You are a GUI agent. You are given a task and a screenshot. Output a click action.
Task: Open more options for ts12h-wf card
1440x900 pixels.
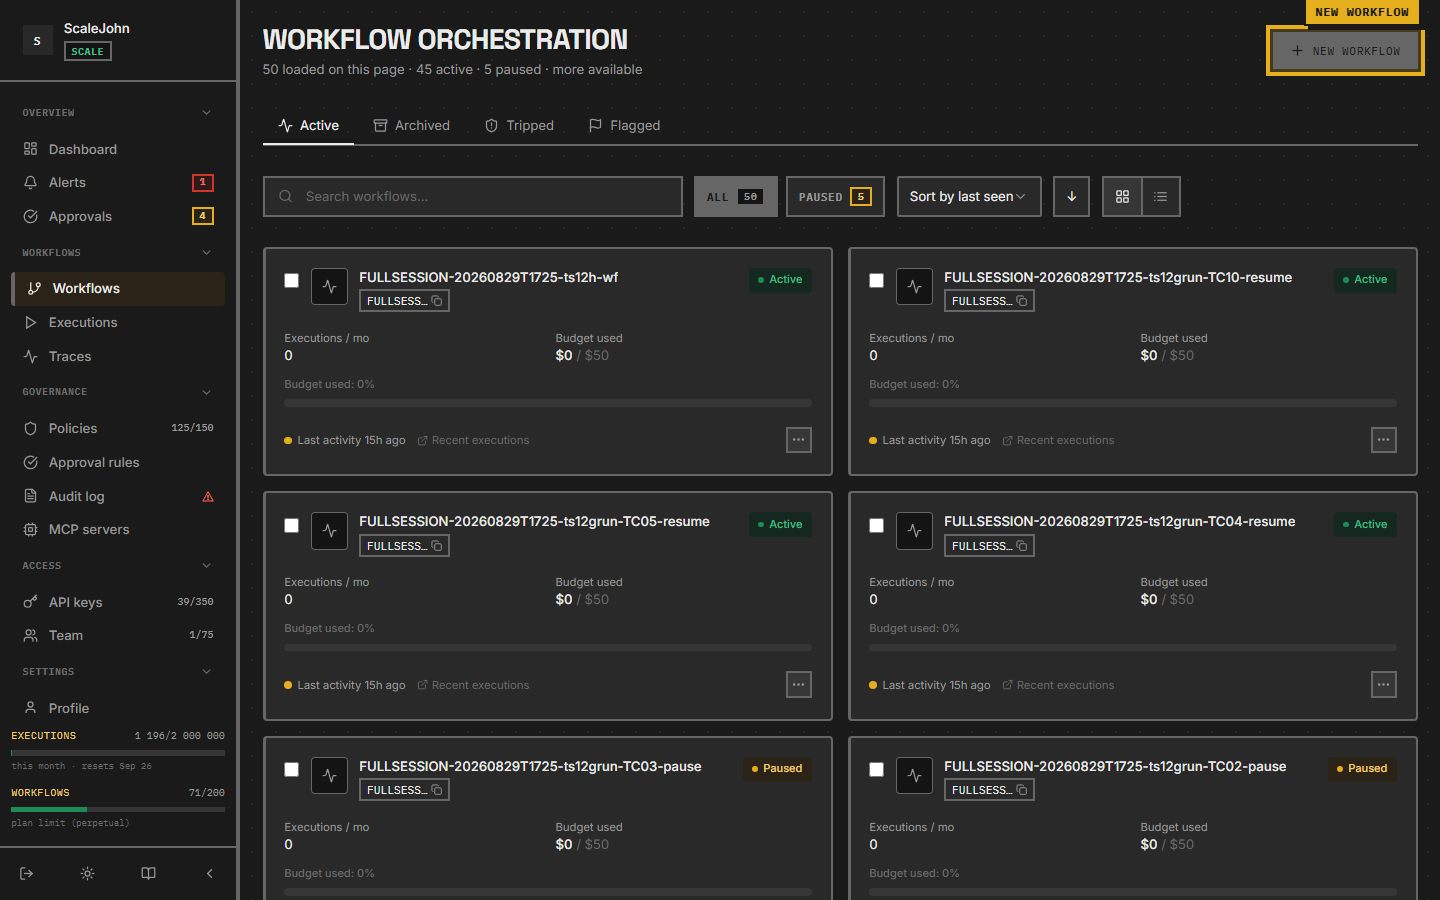pos(798,440)
